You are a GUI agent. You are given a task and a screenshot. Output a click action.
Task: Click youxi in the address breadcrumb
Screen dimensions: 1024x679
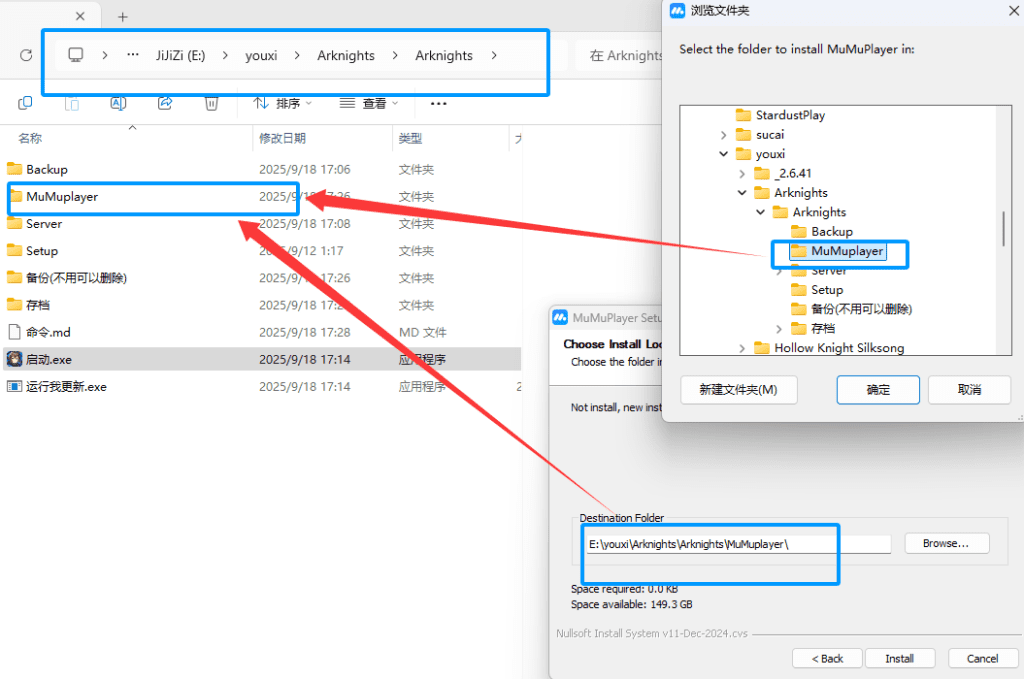261,55
